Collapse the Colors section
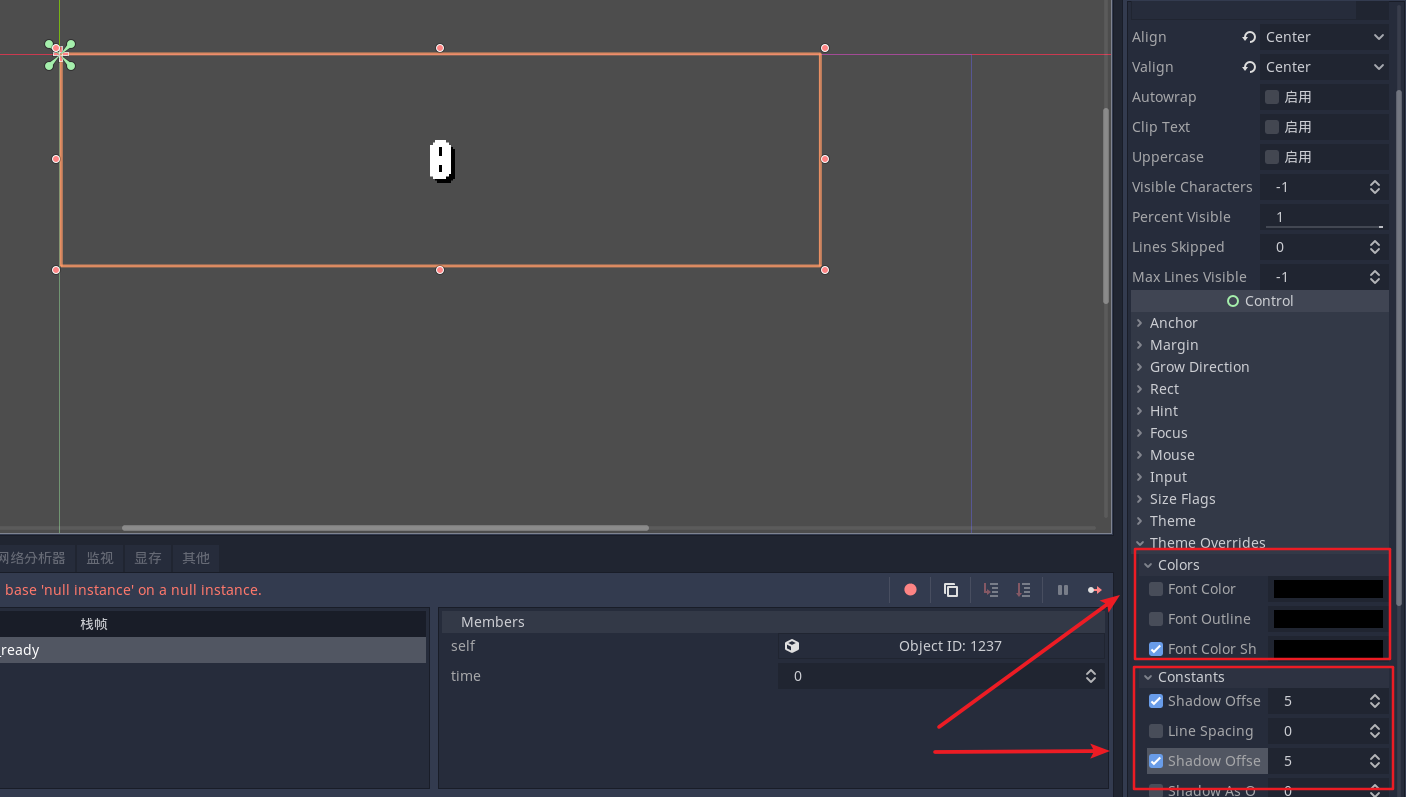 (1264, 565)
